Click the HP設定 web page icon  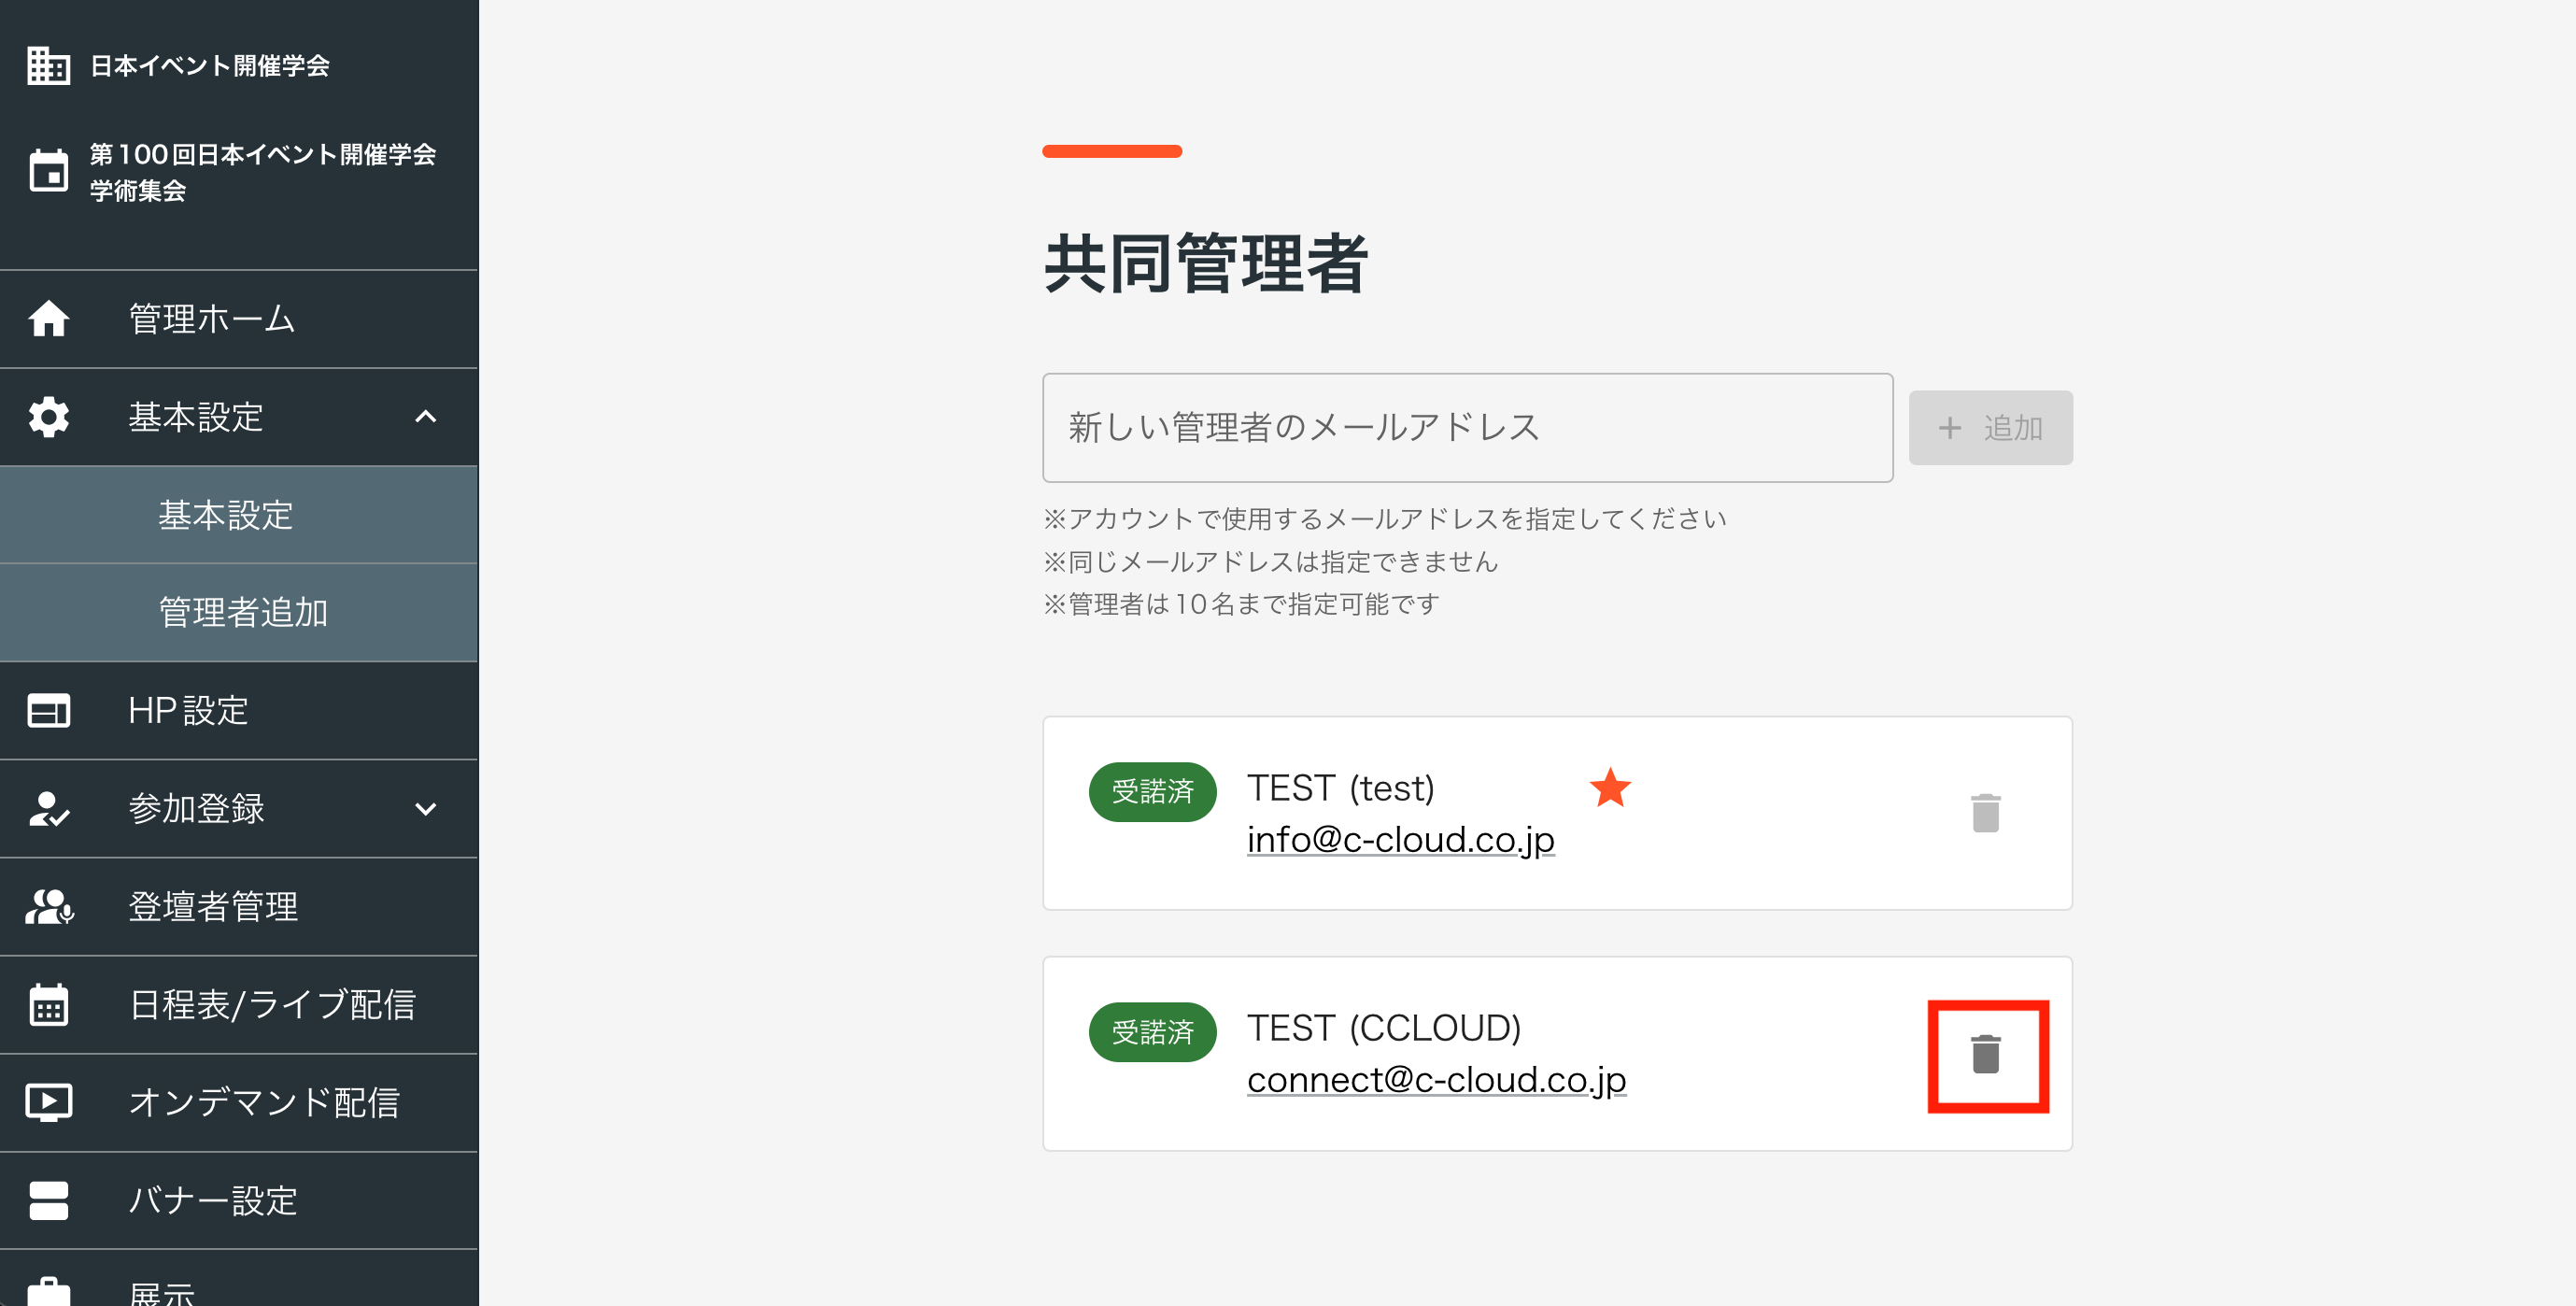(48, 711)
